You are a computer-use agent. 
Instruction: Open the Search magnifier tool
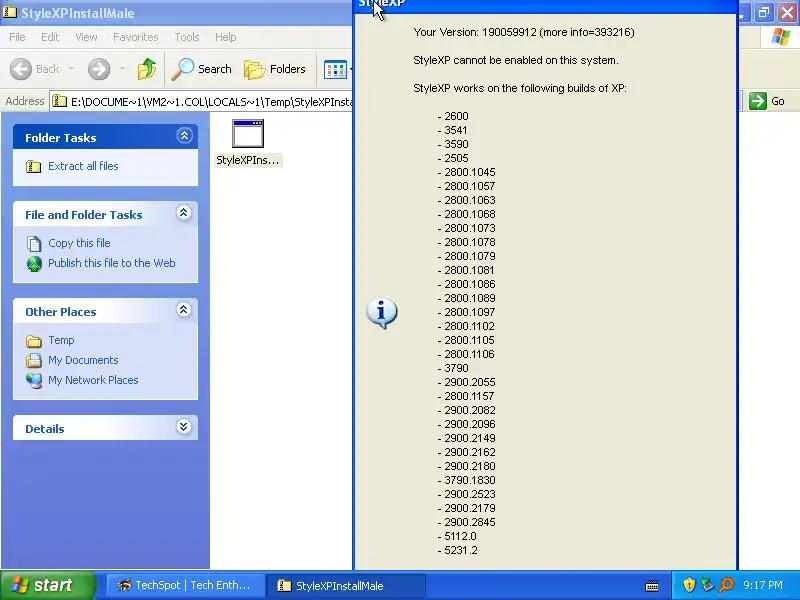(x=202, y=69)
